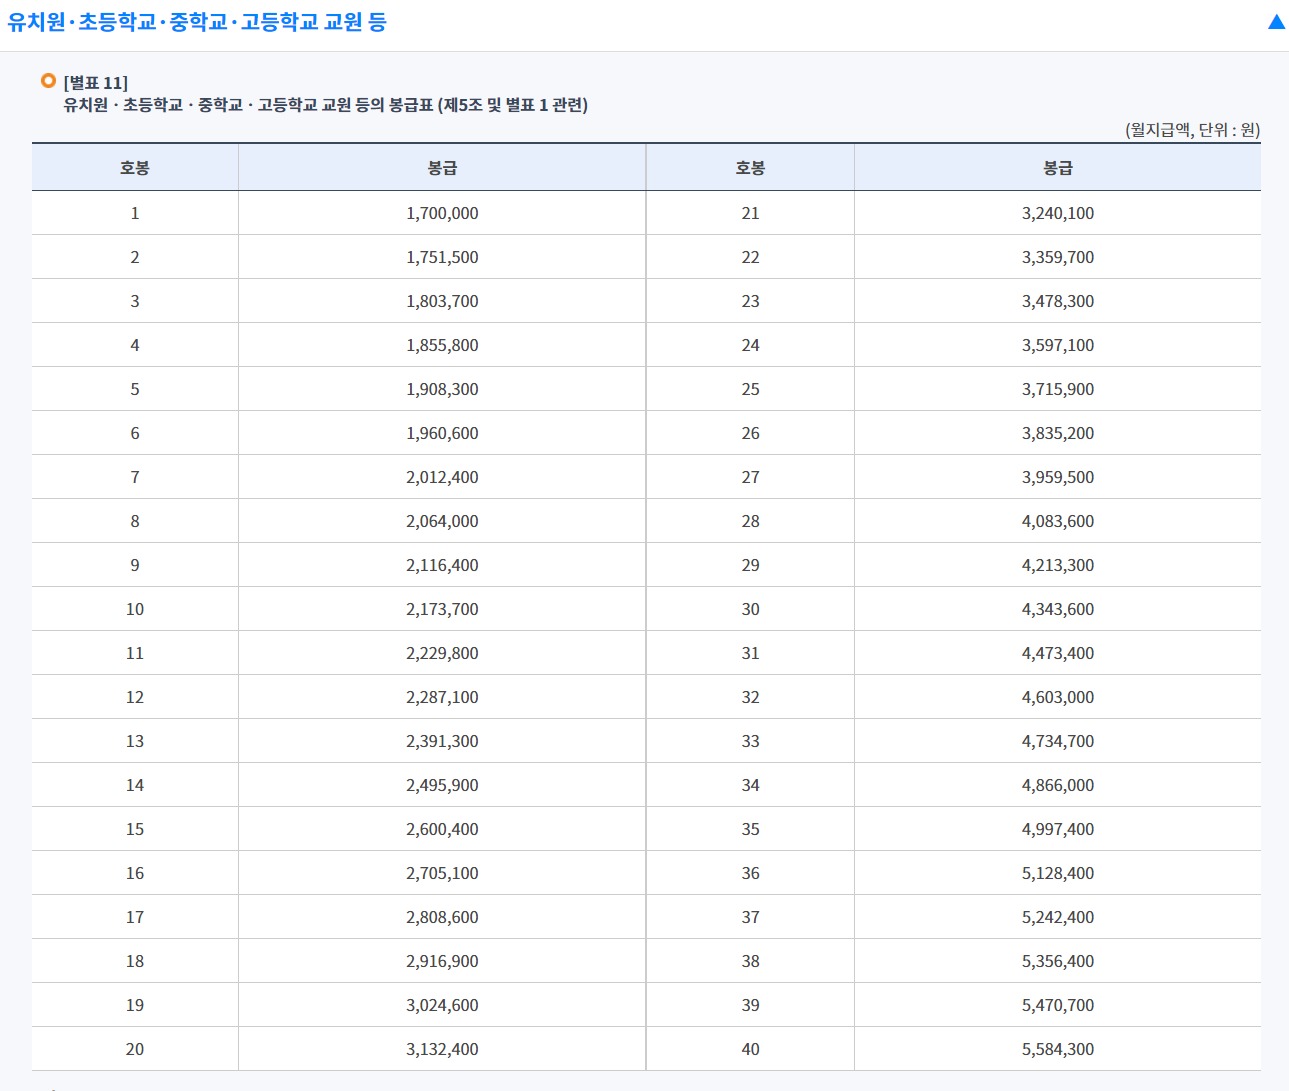Viewport: 1289px width, 1091px height.
Task: Select salary cell 5,356,400
Action: coord(1058,961)
